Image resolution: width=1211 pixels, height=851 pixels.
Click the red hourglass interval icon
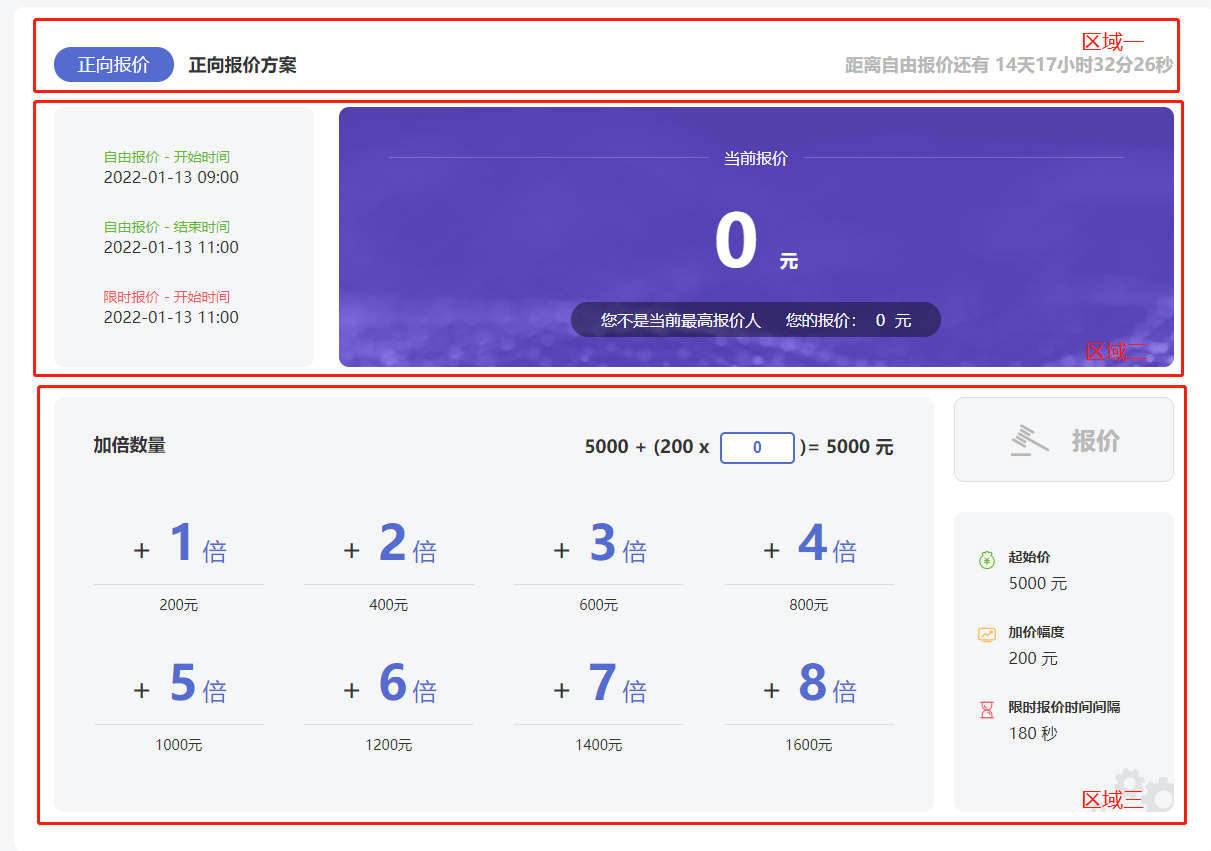[986, 709]
